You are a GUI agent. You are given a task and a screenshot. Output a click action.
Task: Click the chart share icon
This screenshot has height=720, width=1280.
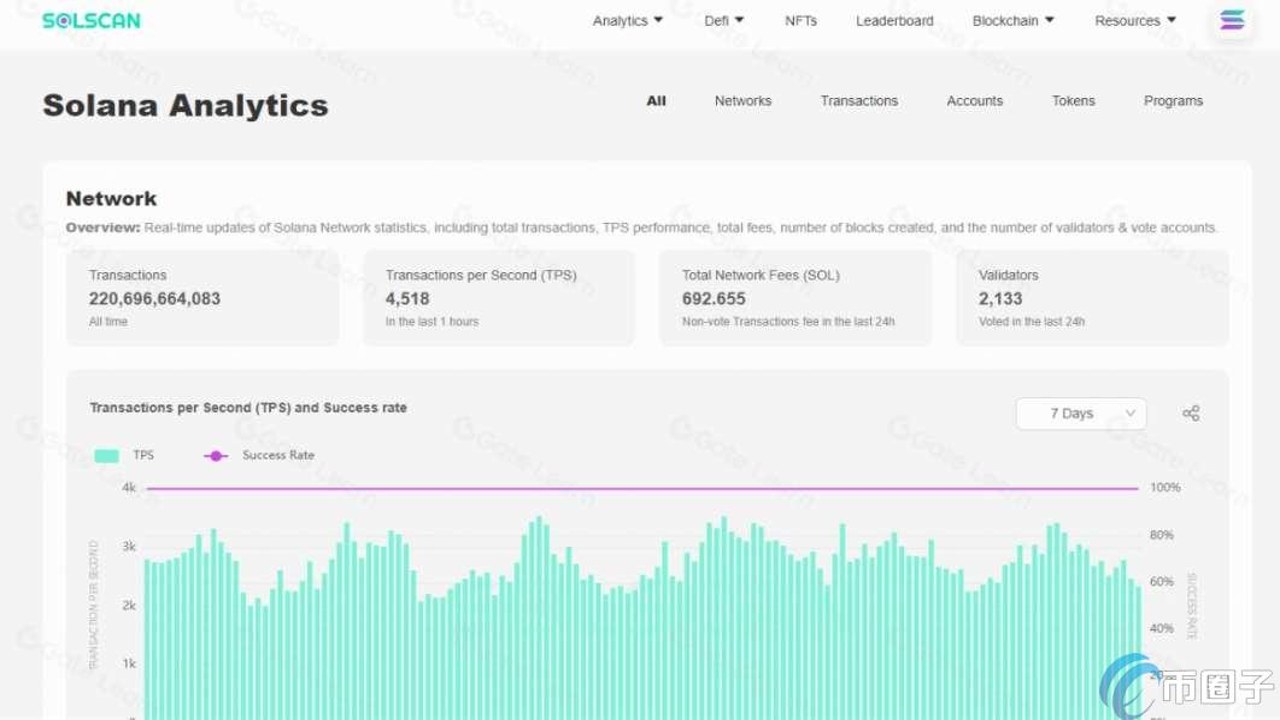pyautogui.click(x=1191, y=413)
